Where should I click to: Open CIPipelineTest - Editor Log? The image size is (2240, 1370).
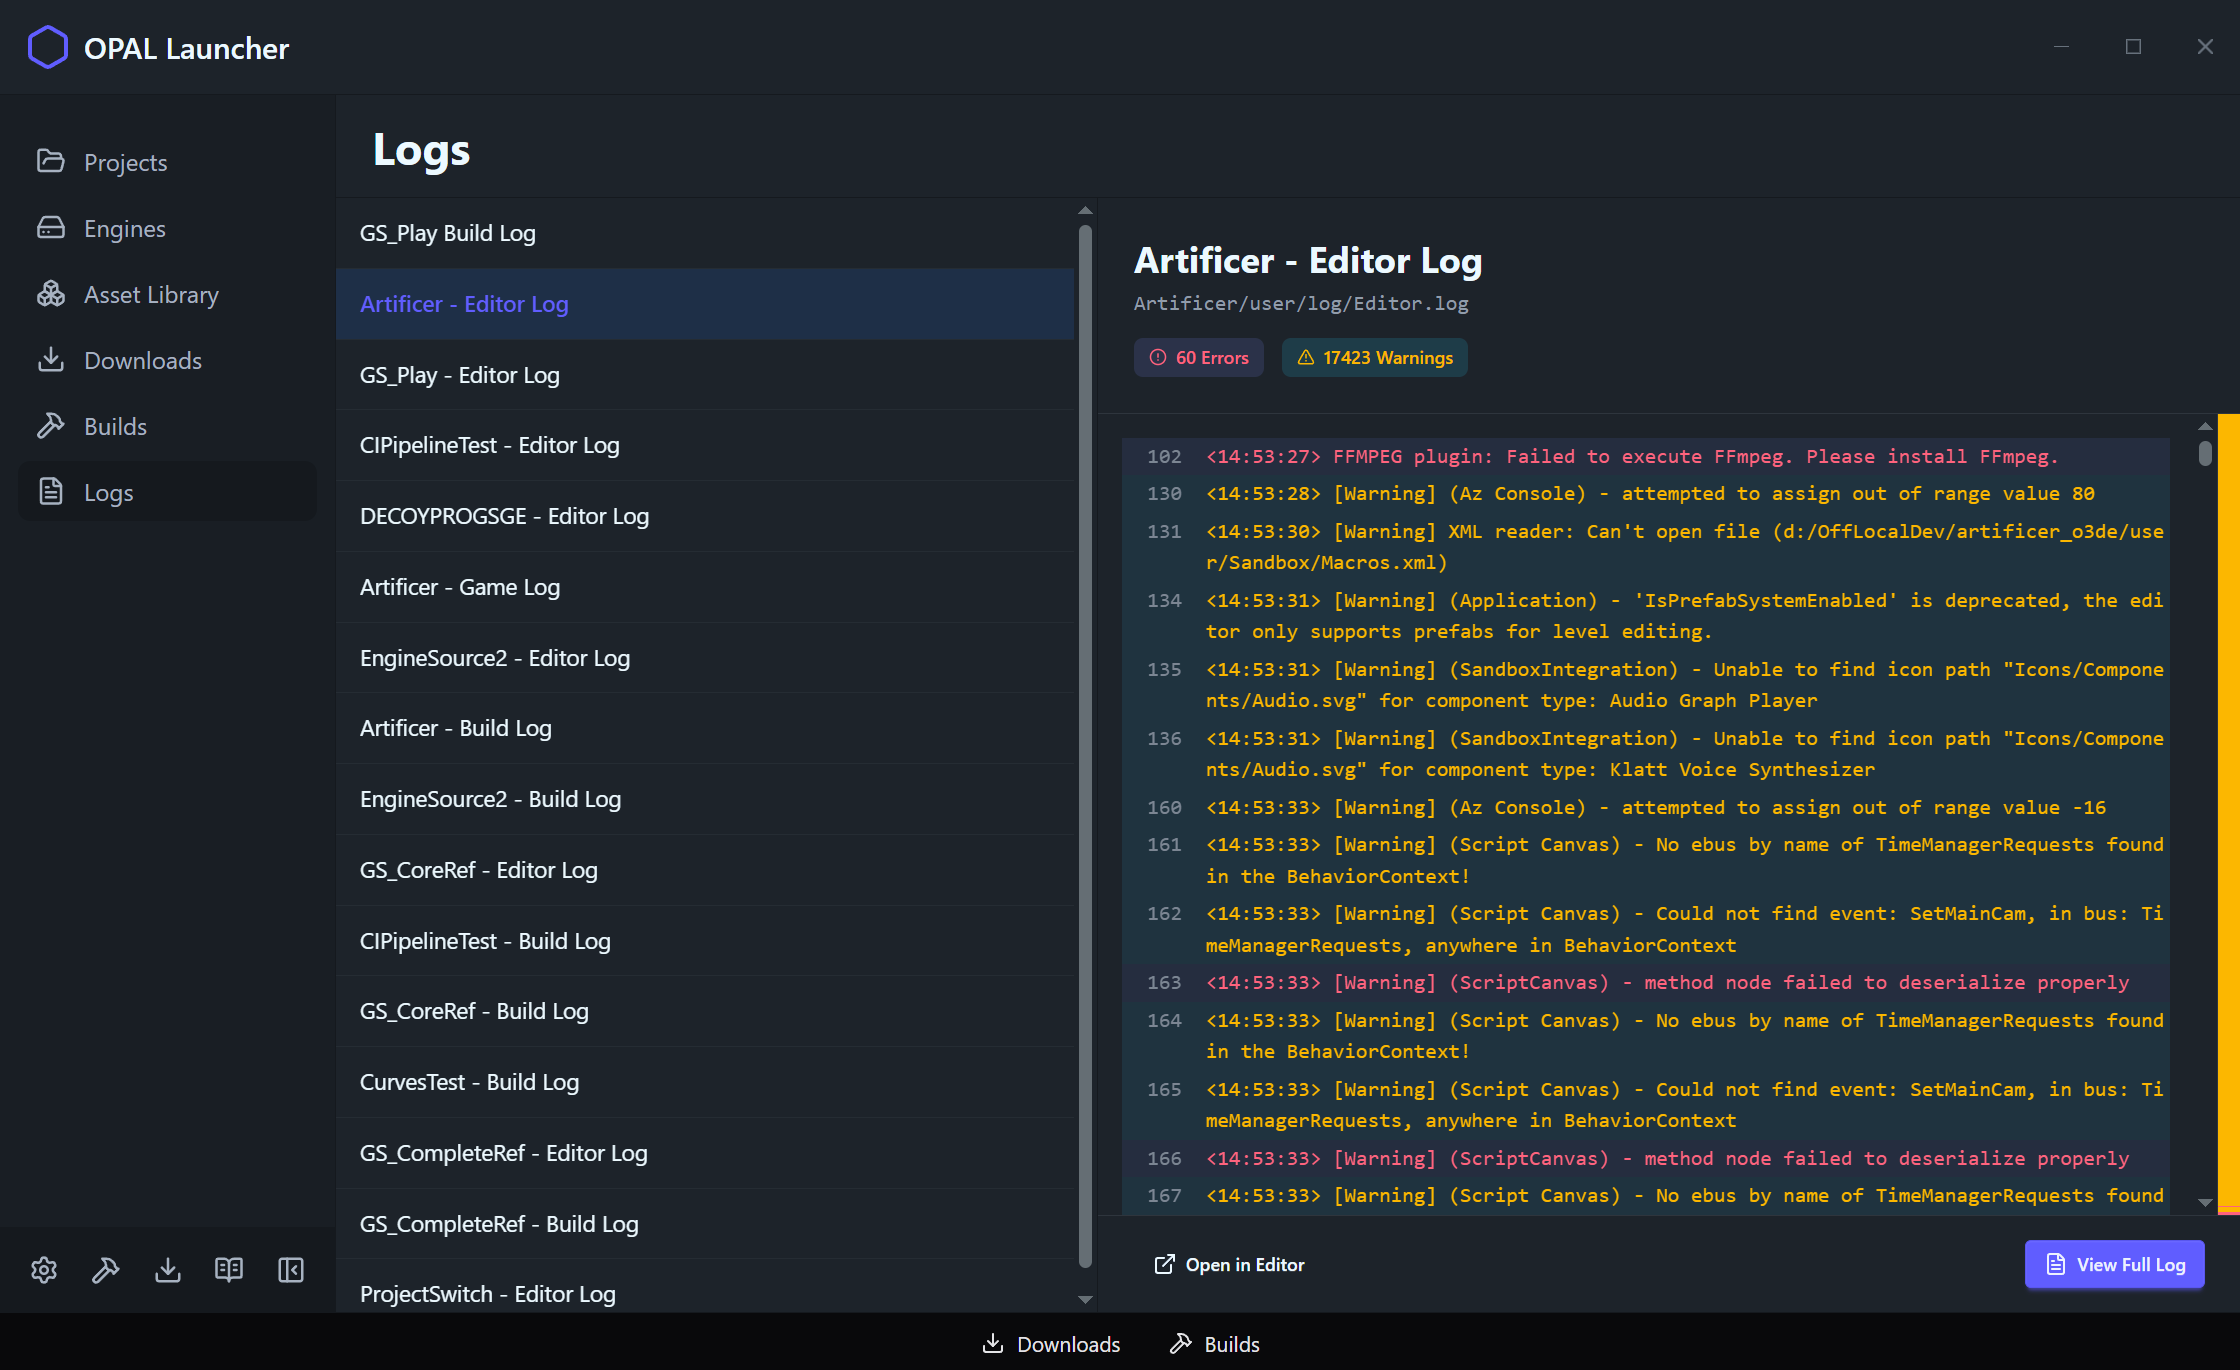pyautogui.click(x=705, y=445)
